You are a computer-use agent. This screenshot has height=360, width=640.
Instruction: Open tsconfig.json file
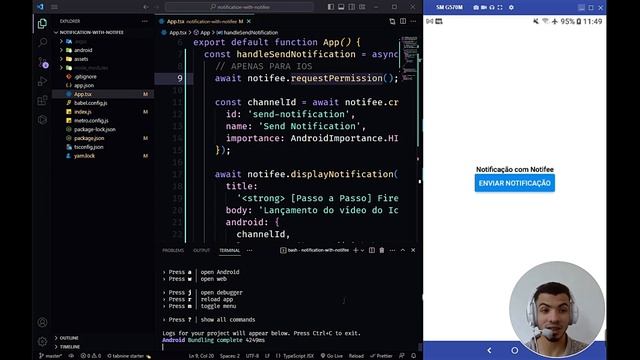(89, 147)
